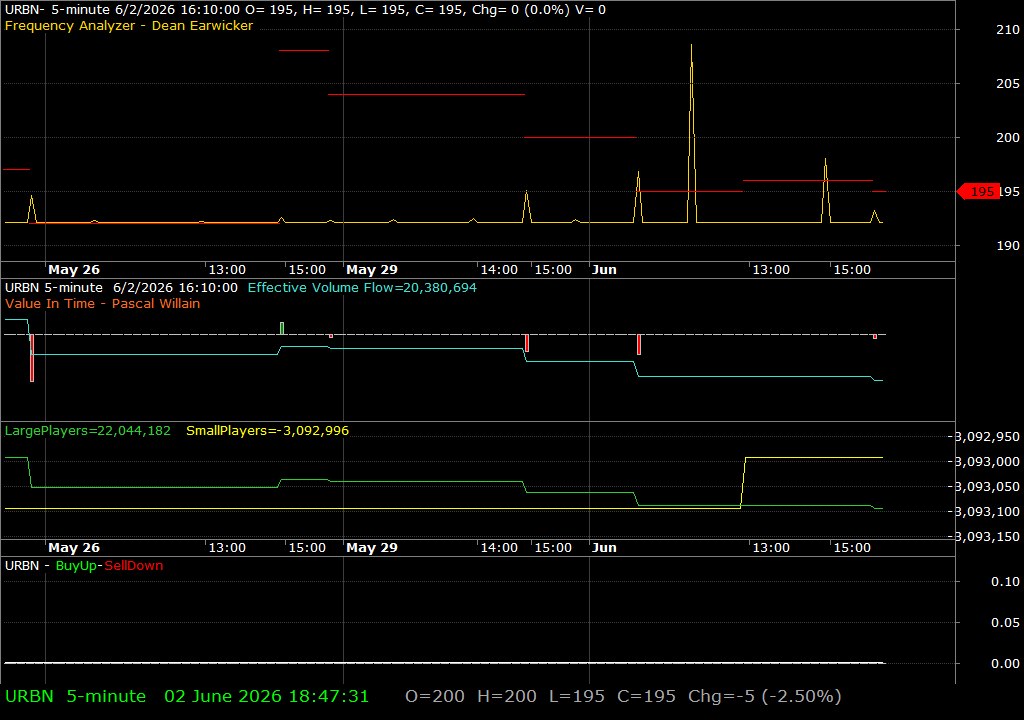Click the red 195 price marker tag
The image size is (1024, 720).
(x=978, y=191)
